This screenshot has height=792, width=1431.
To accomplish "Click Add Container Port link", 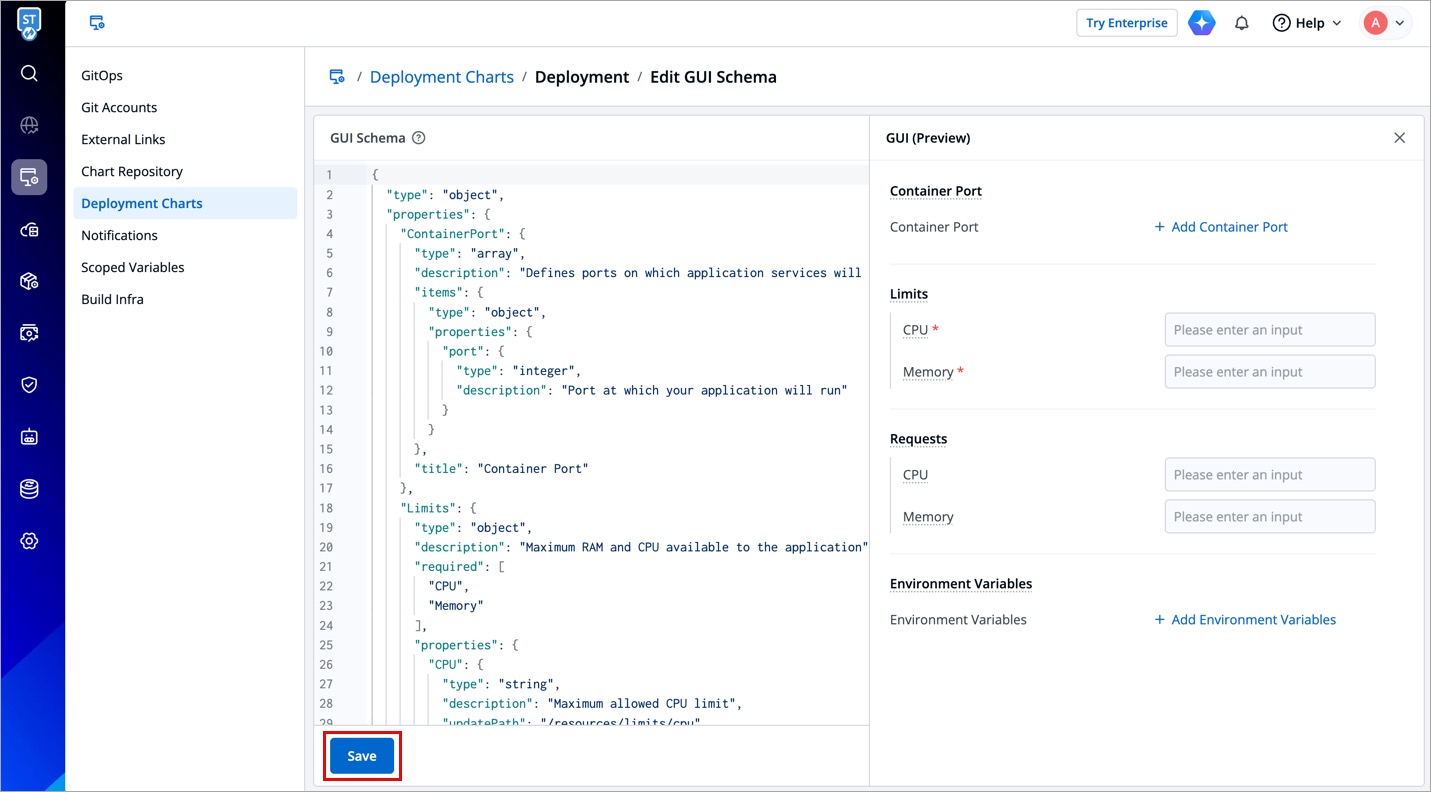I will pyautogui.click(x=1221, y=227).
